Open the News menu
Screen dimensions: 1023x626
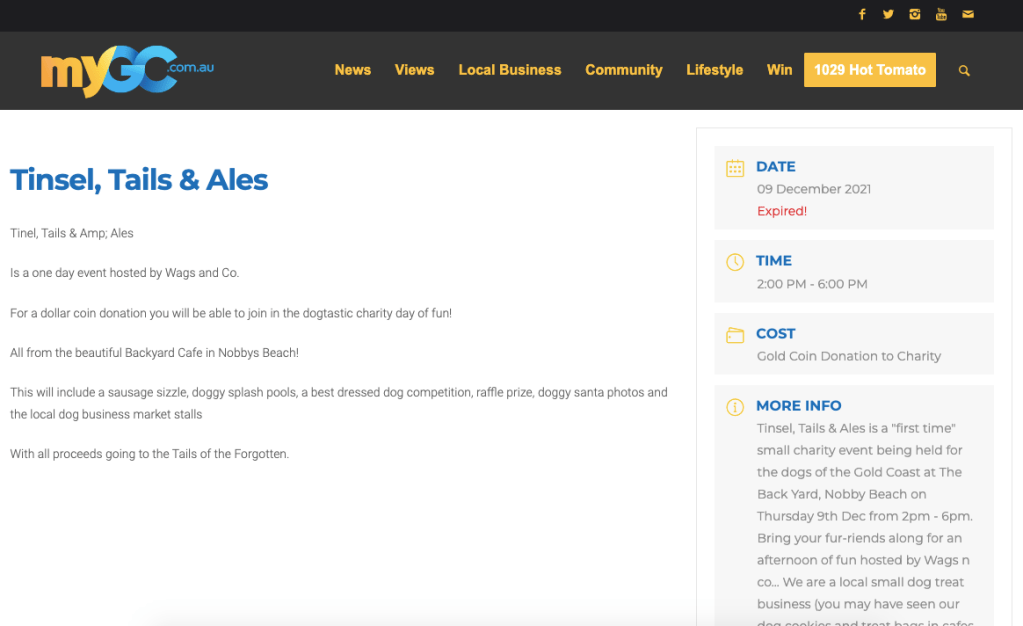352,70
